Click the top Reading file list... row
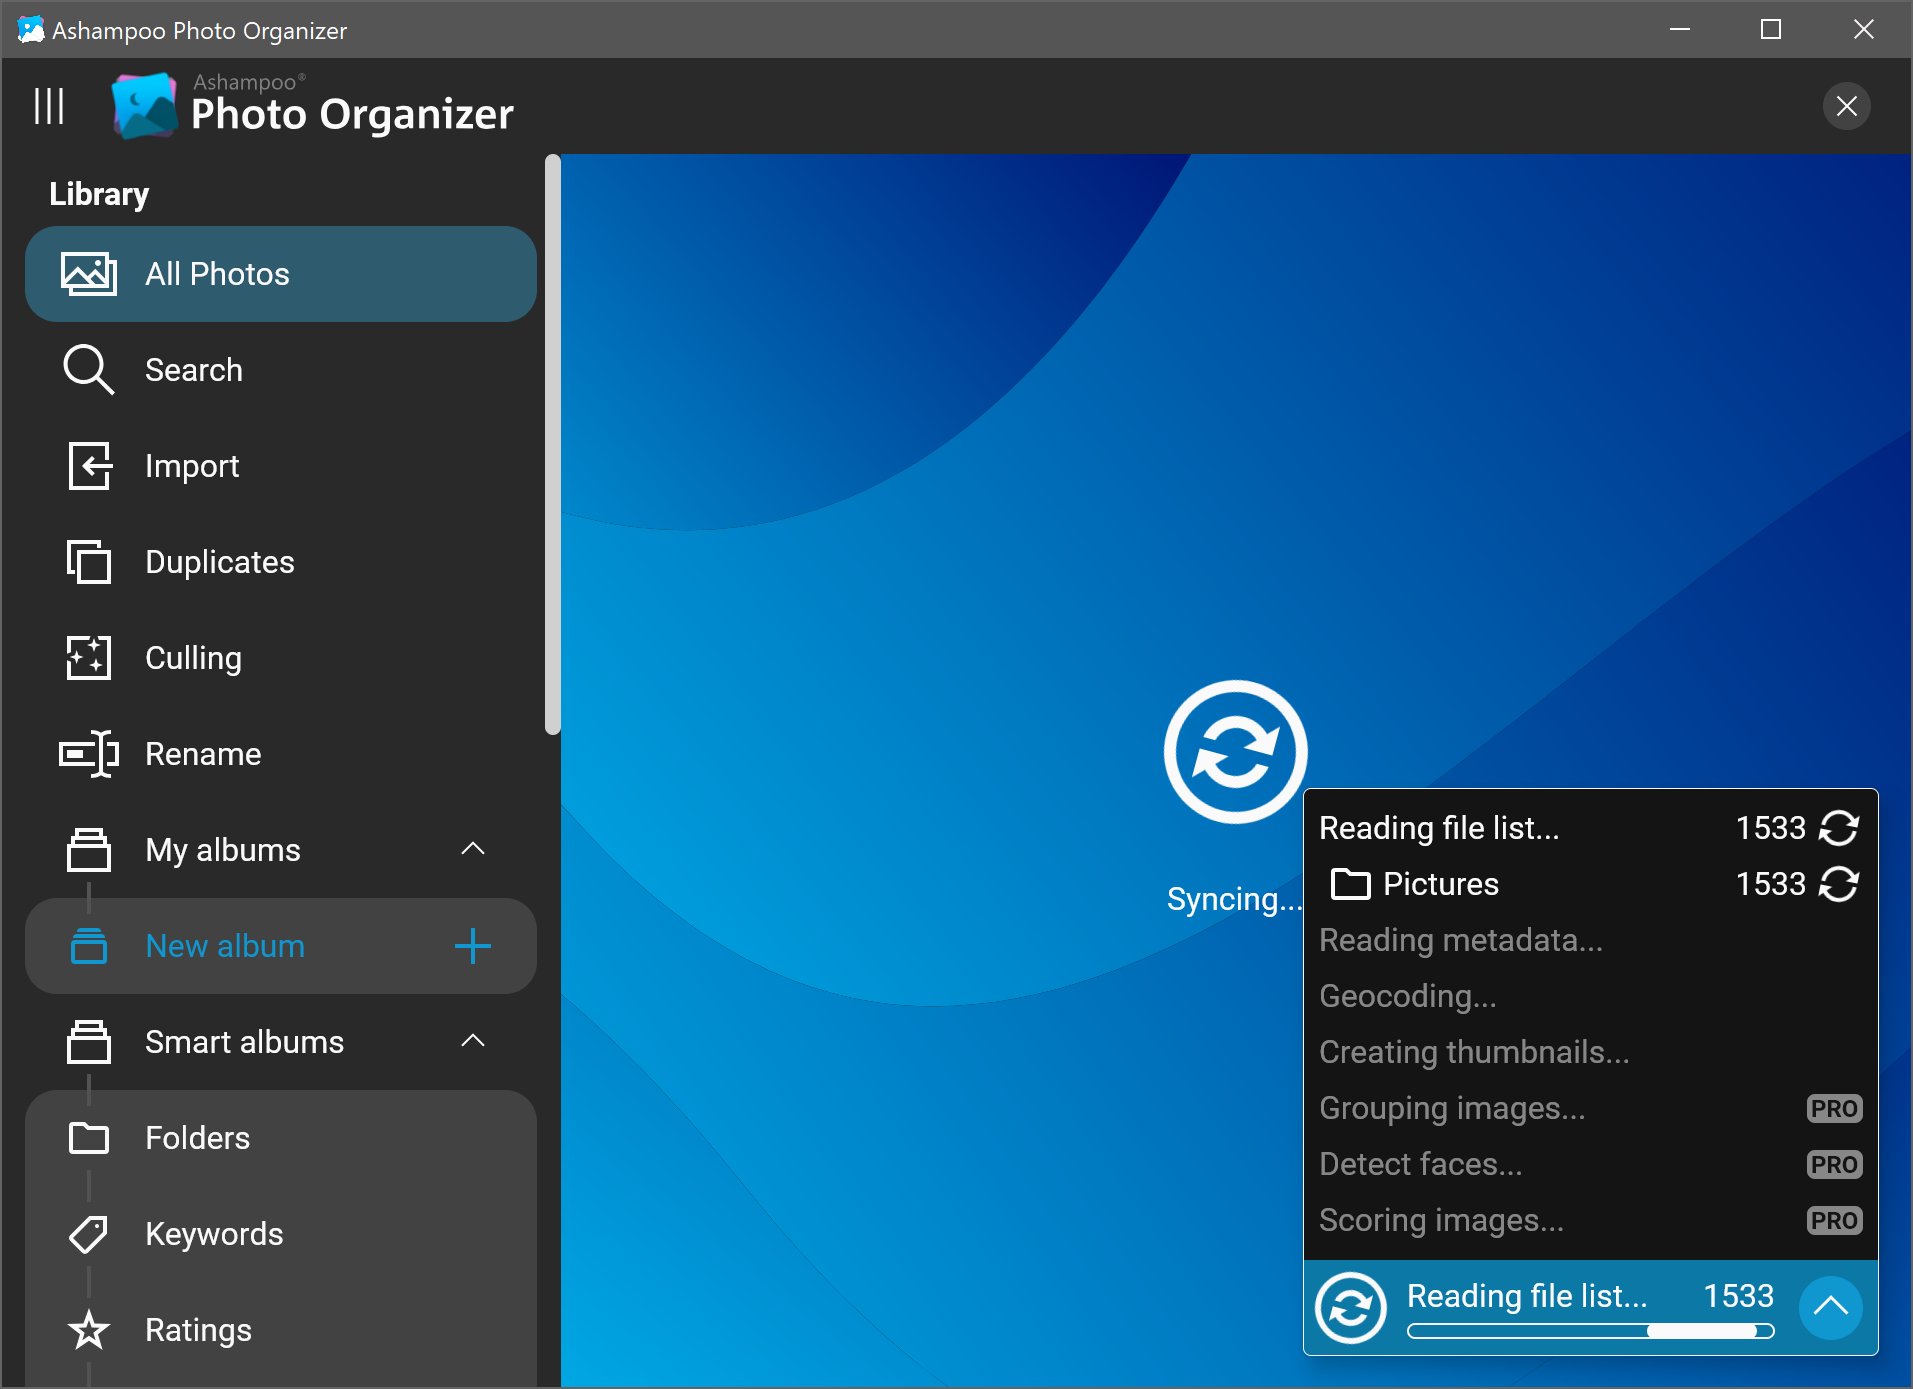The image size is (1913, 1389). pos(1590,828)
